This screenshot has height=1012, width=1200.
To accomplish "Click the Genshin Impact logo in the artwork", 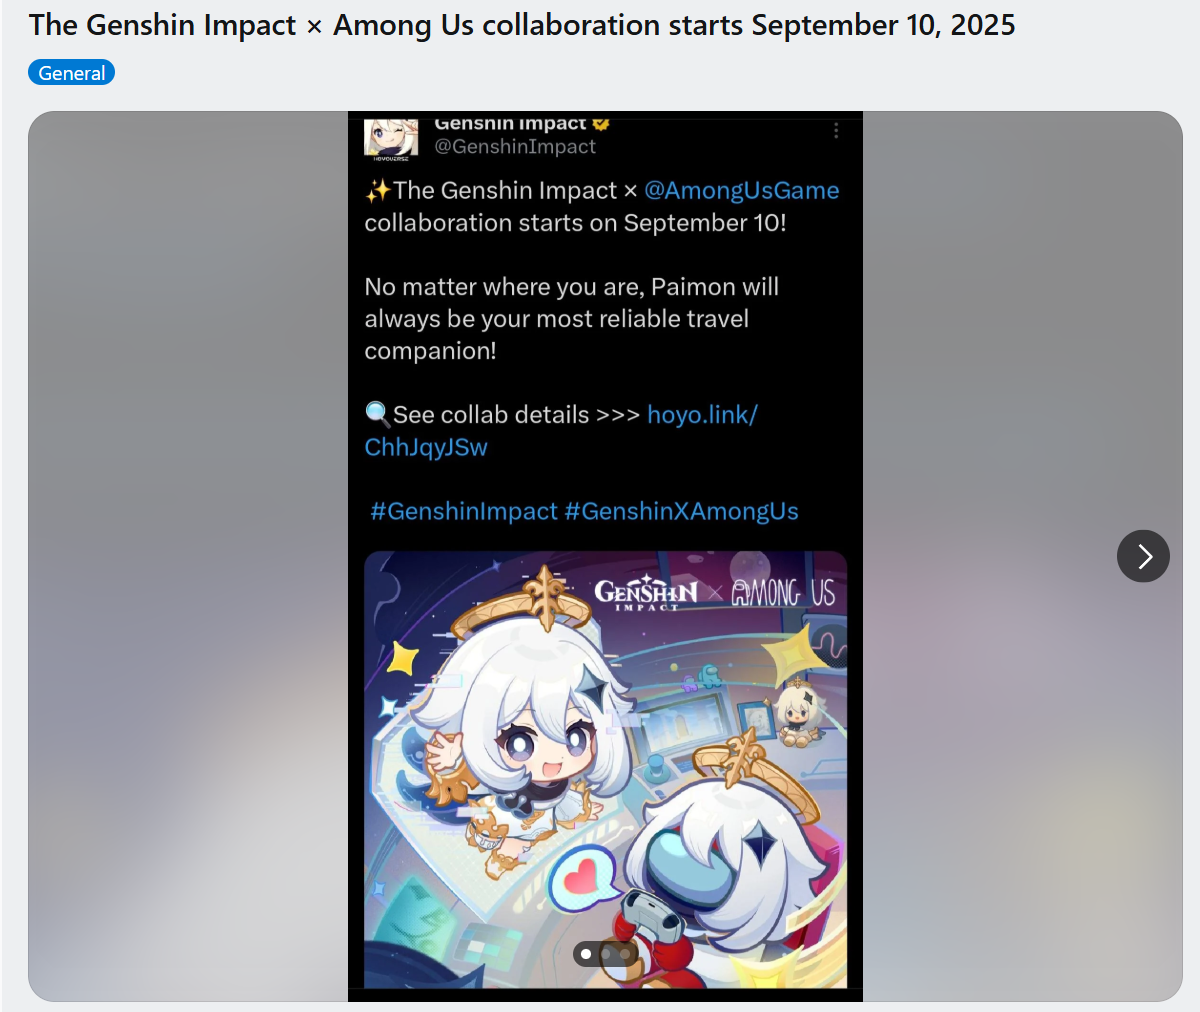I will (x=646, y=594).
